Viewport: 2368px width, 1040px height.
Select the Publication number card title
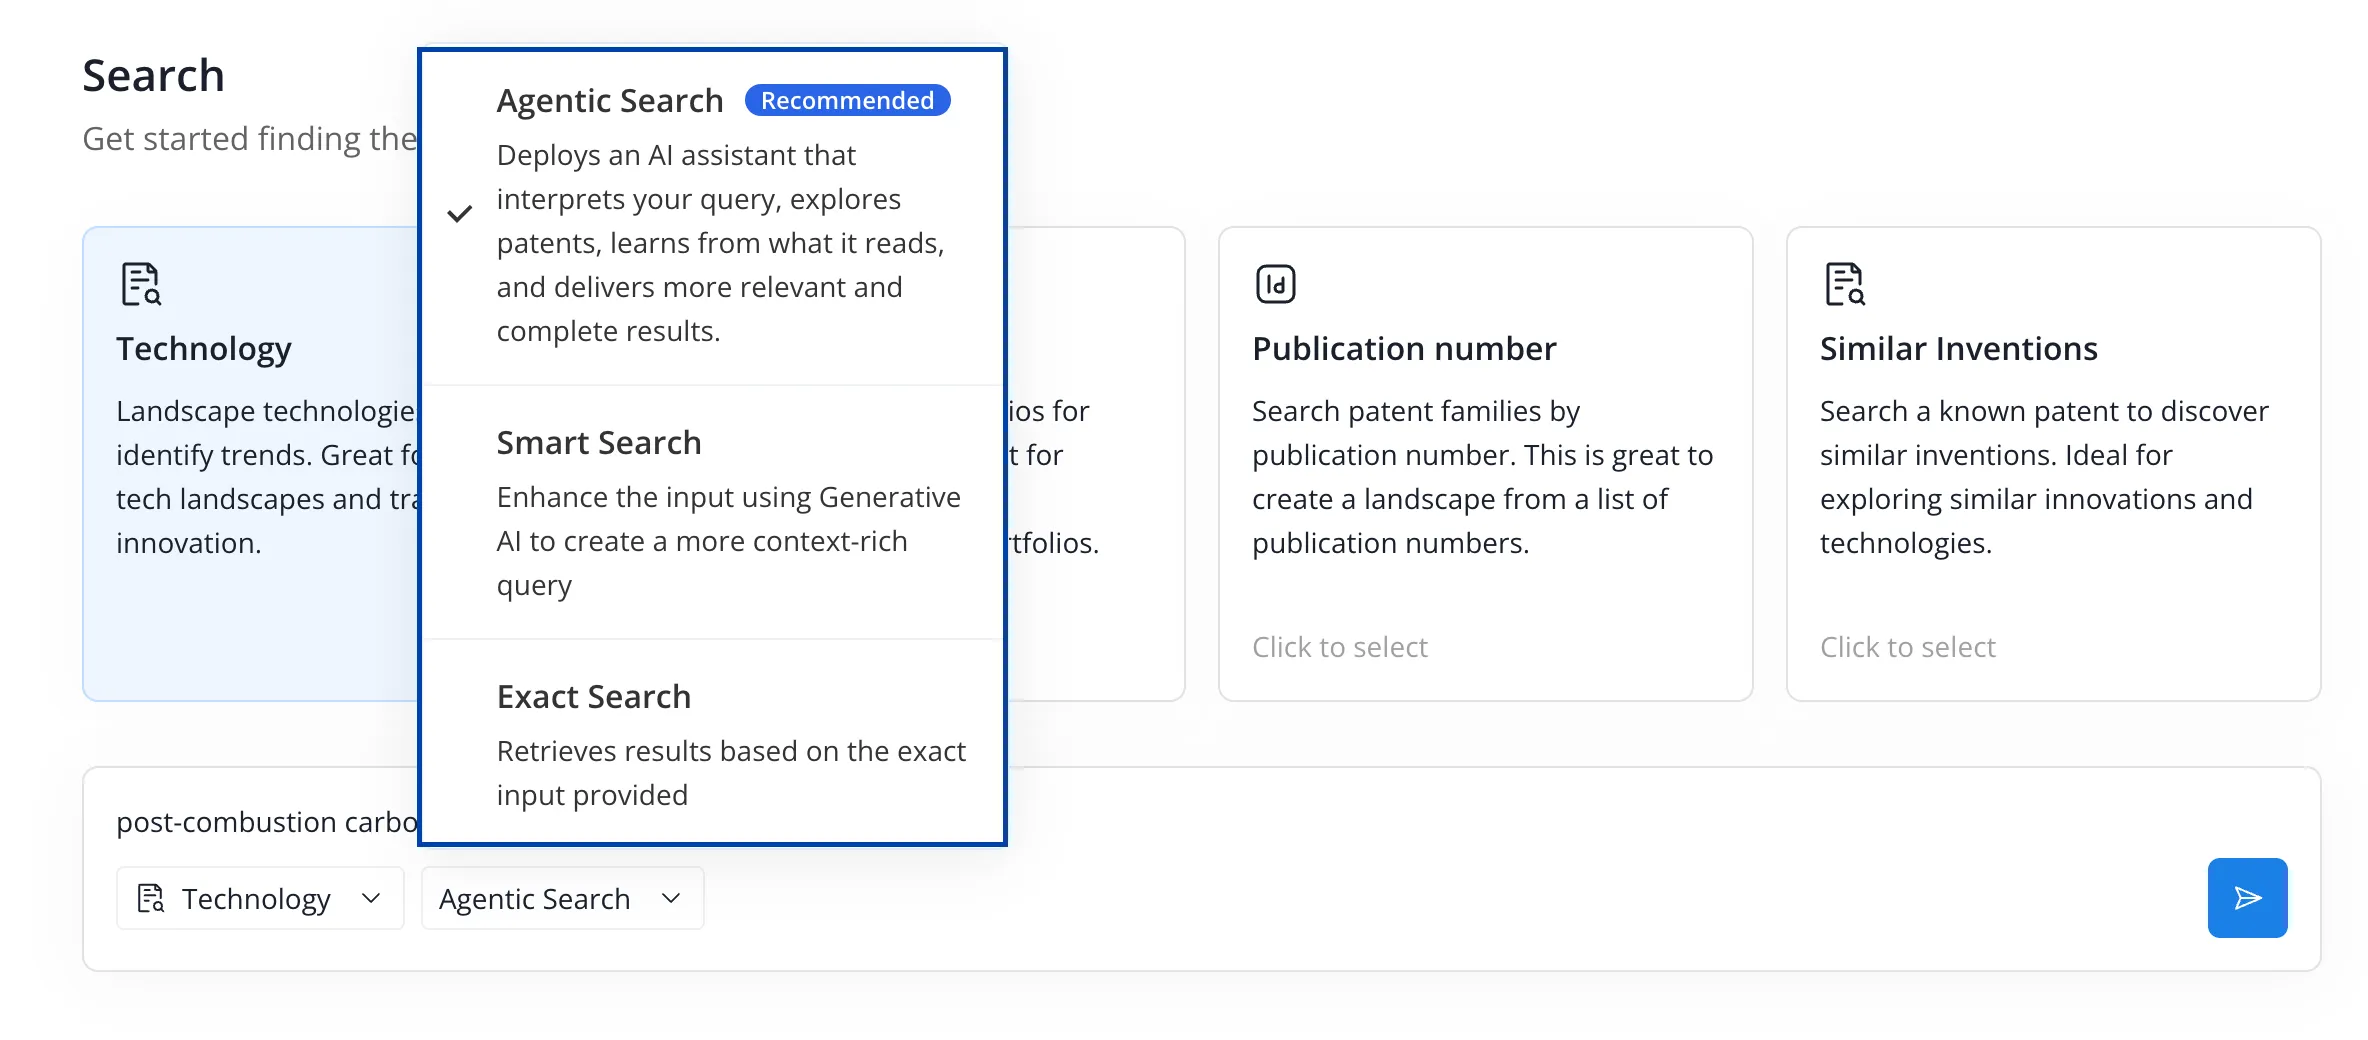tap(1404, 348)
